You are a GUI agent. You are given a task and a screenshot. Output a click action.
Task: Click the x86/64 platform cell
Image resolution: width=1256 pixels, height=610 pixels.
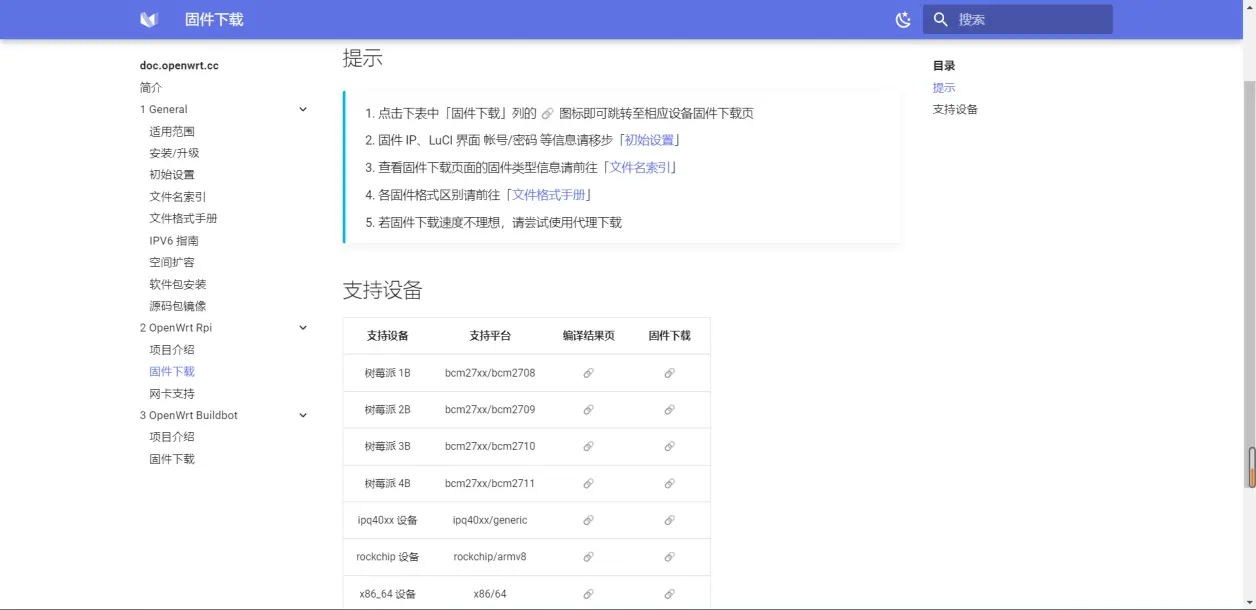click(x=490, y=594)
